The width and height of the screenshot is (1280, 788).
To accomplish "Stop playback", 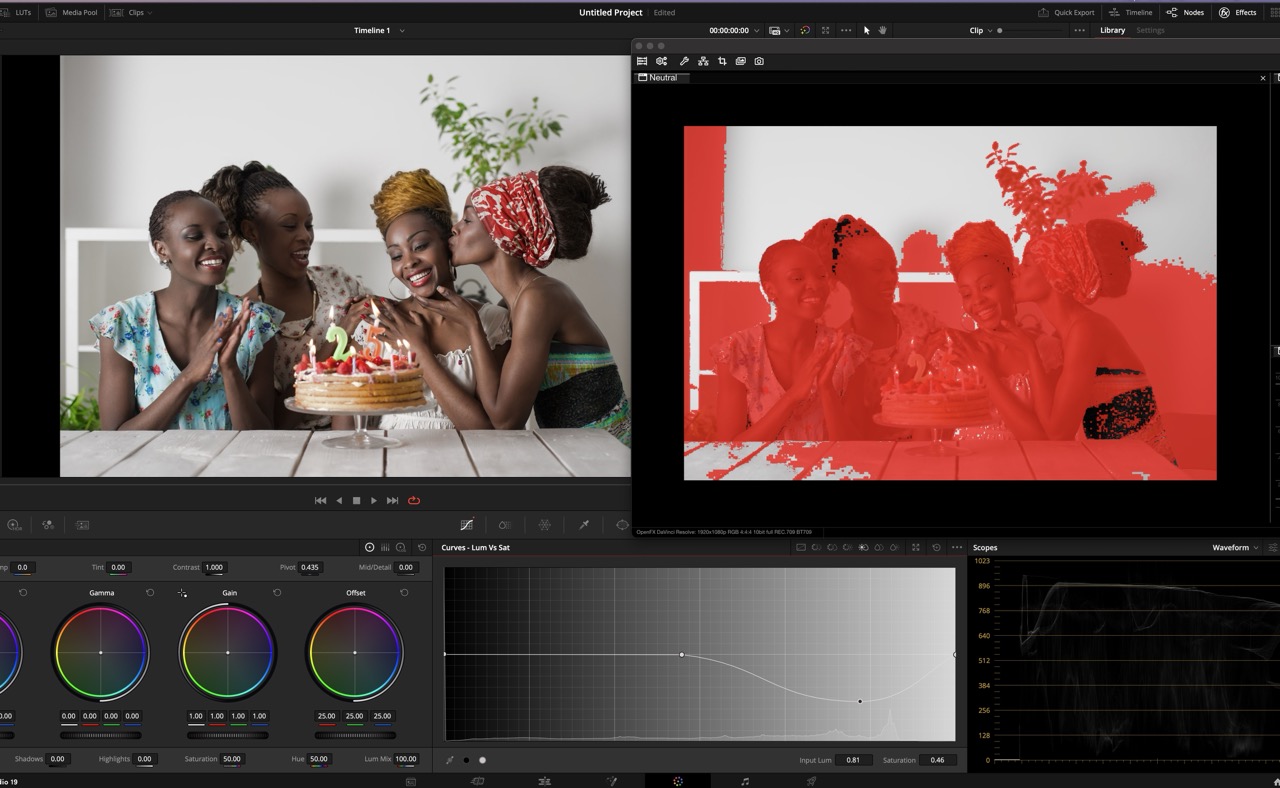I will (356, 500).
